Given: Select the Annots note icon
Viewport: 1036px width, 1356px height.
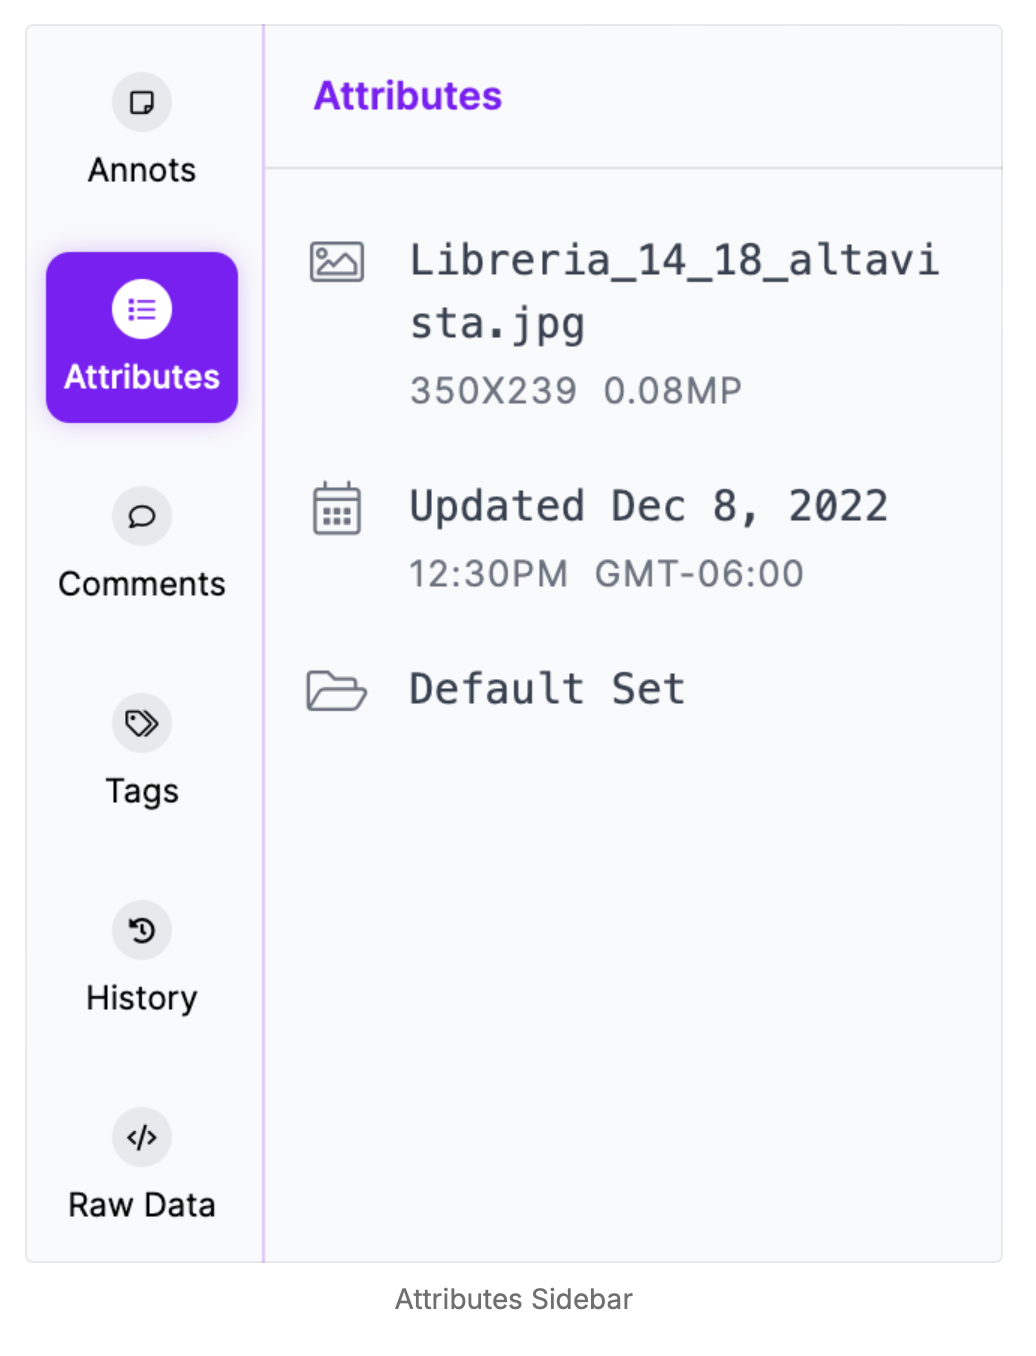Looking at the screenshot, I should point(141,102).
